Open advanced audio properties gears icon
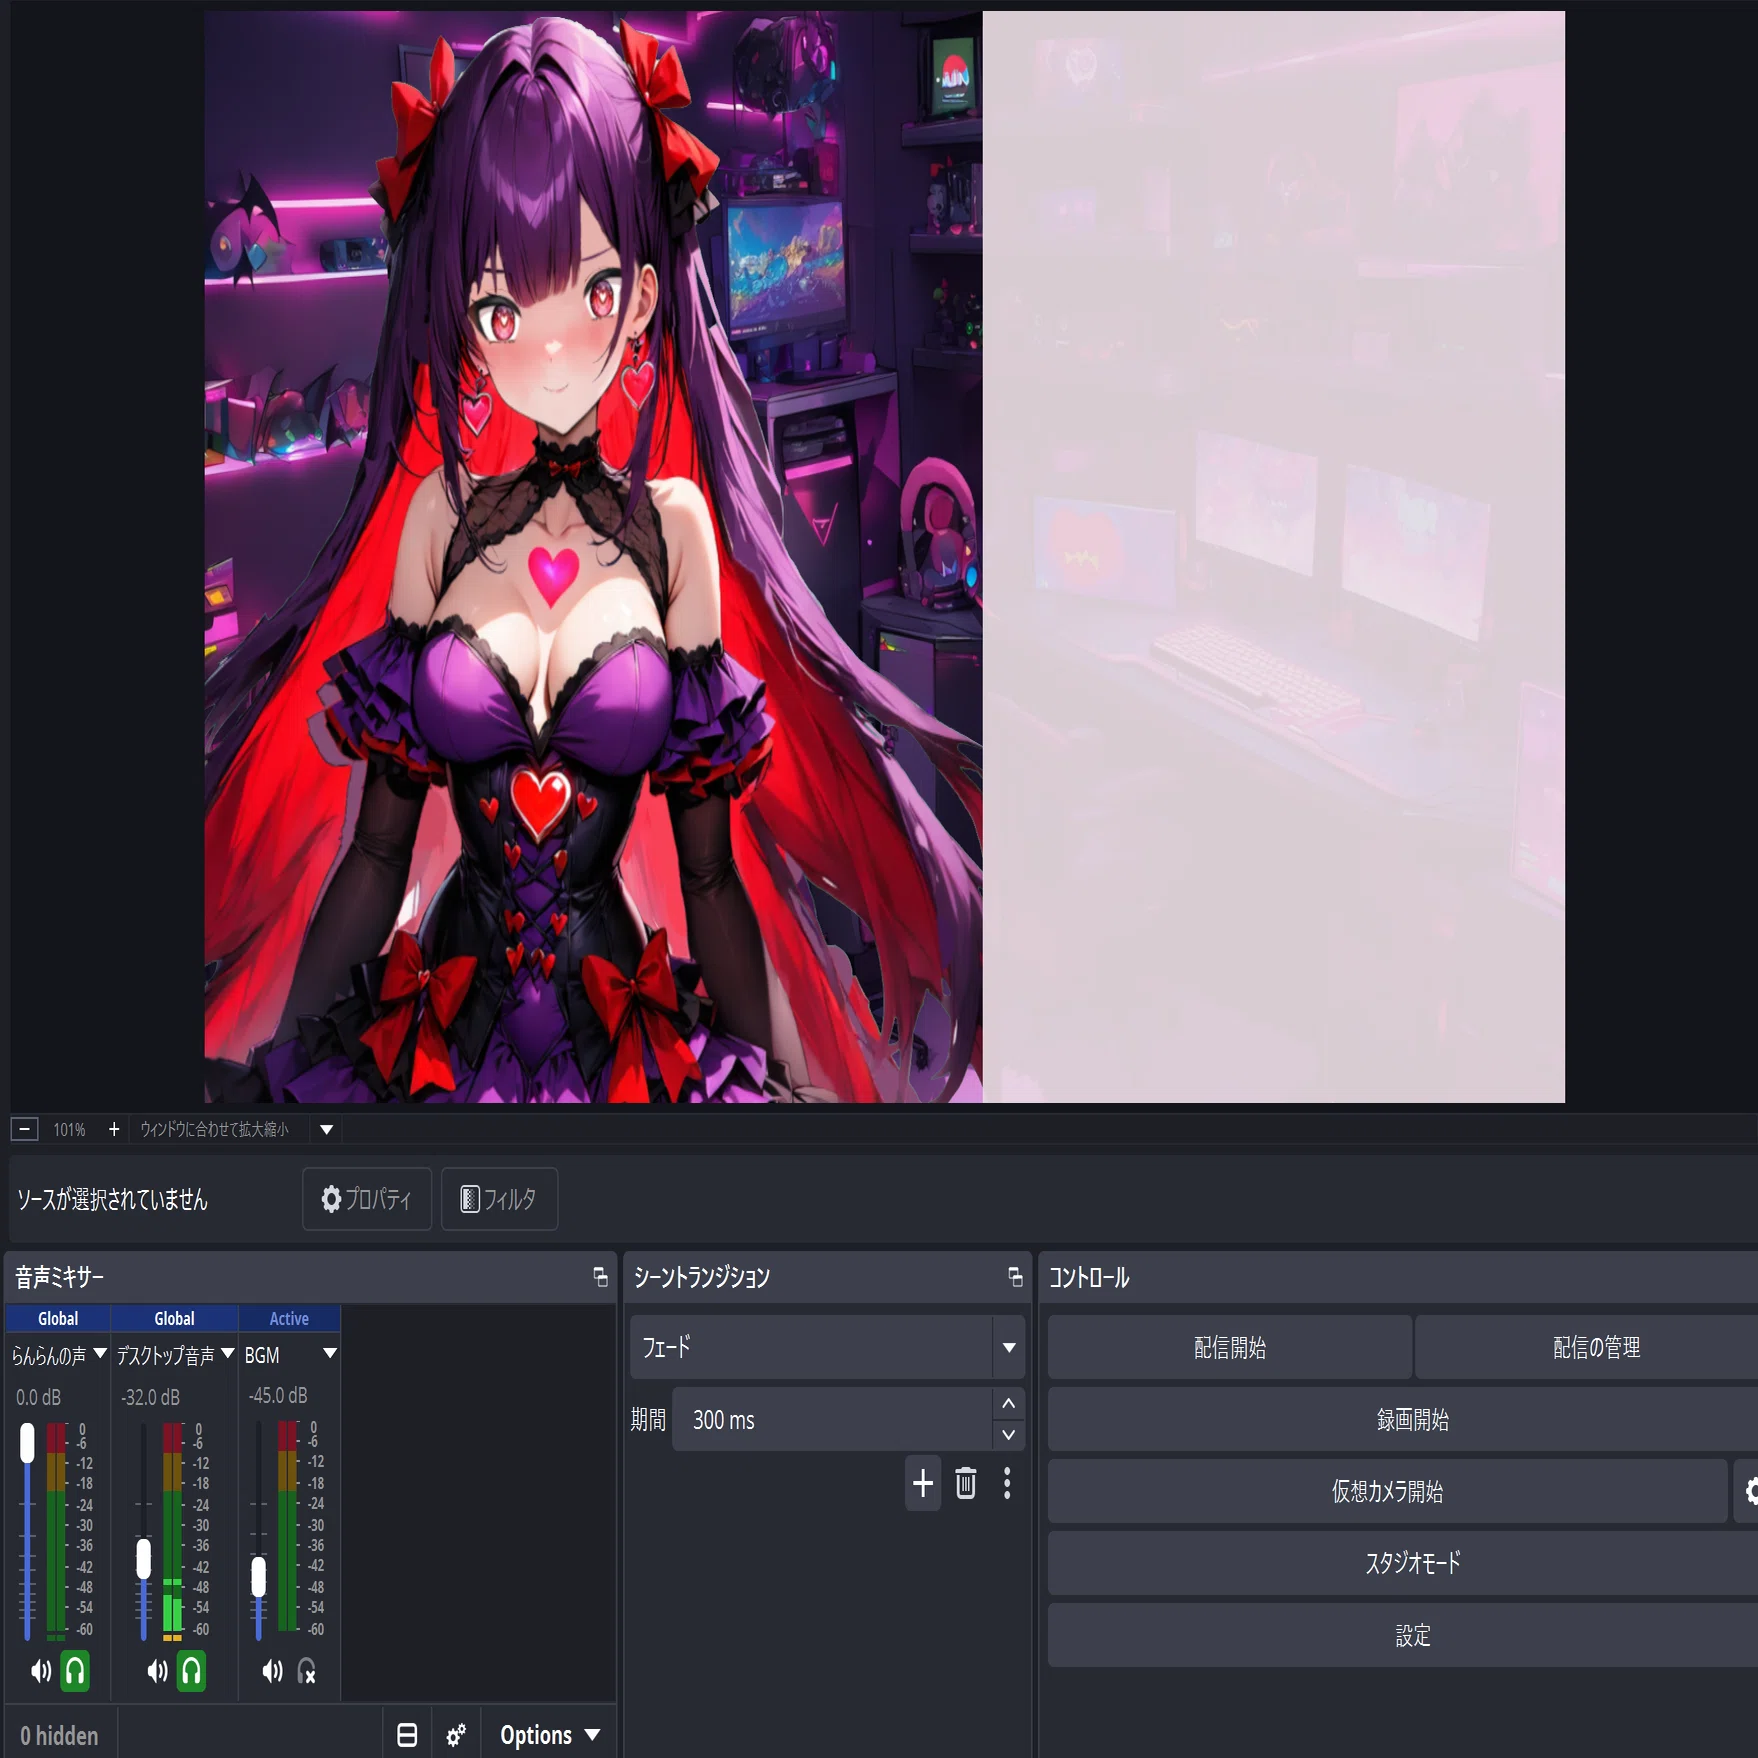The image size is (1758, 1758). point(456,1735)
